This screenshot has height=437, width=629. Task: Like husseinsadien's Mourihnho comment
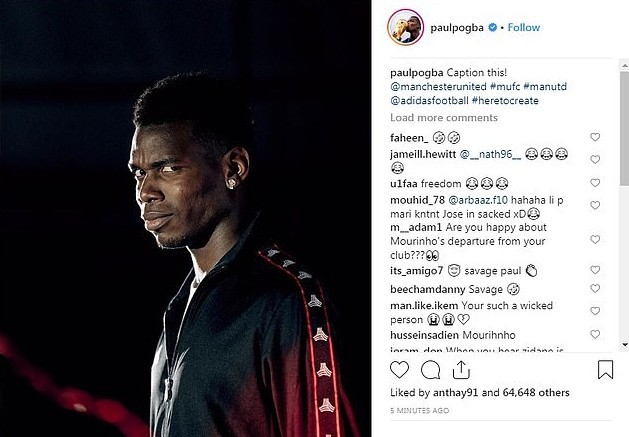tap(595, 334)
